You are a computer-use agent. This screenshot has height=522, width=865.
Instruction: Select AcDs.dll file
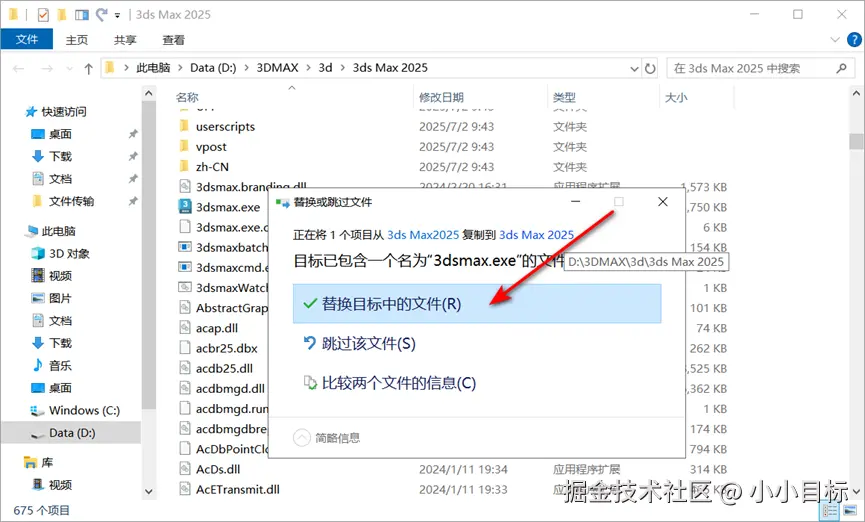click(x=218, y=469)
